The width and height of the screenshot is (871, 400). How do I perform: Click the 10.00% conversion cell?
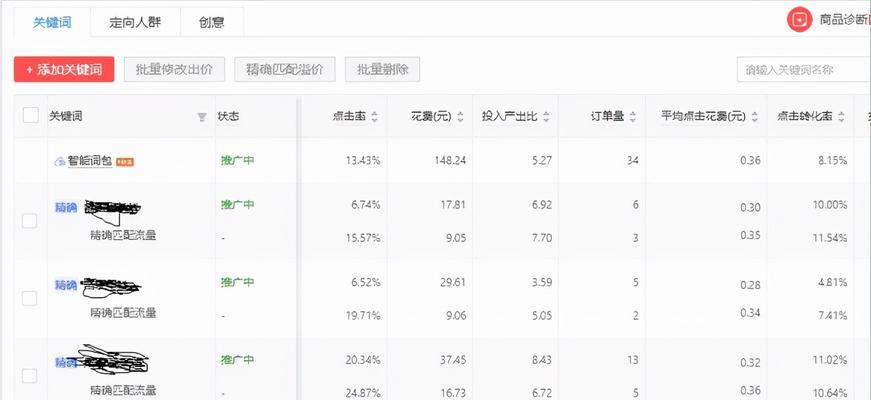(x=830, y=205)
